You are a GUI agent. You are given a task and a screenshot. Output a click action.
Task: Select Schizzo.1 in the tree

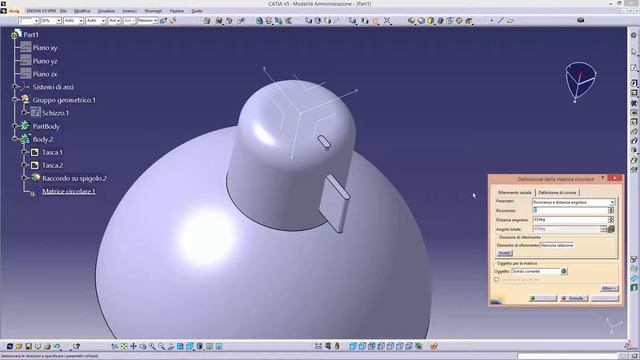point(56,113)
